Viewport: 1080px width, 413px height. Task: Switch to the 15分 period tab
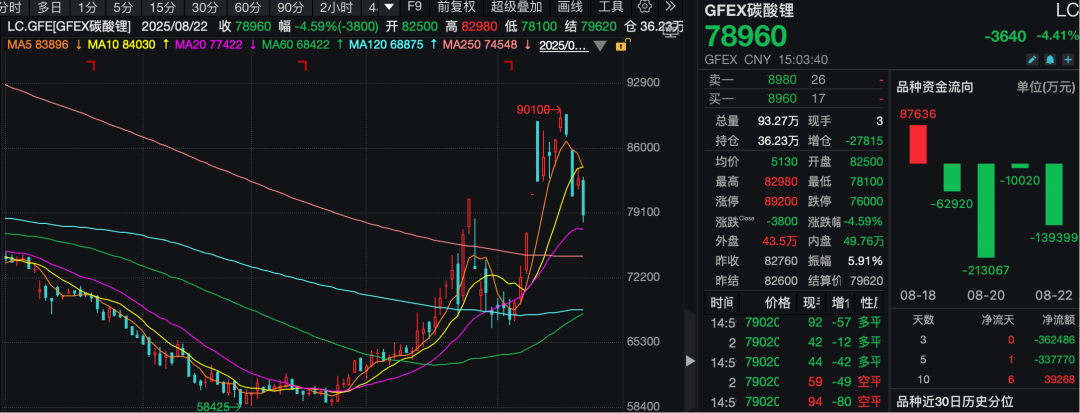[x=163, y=8]
